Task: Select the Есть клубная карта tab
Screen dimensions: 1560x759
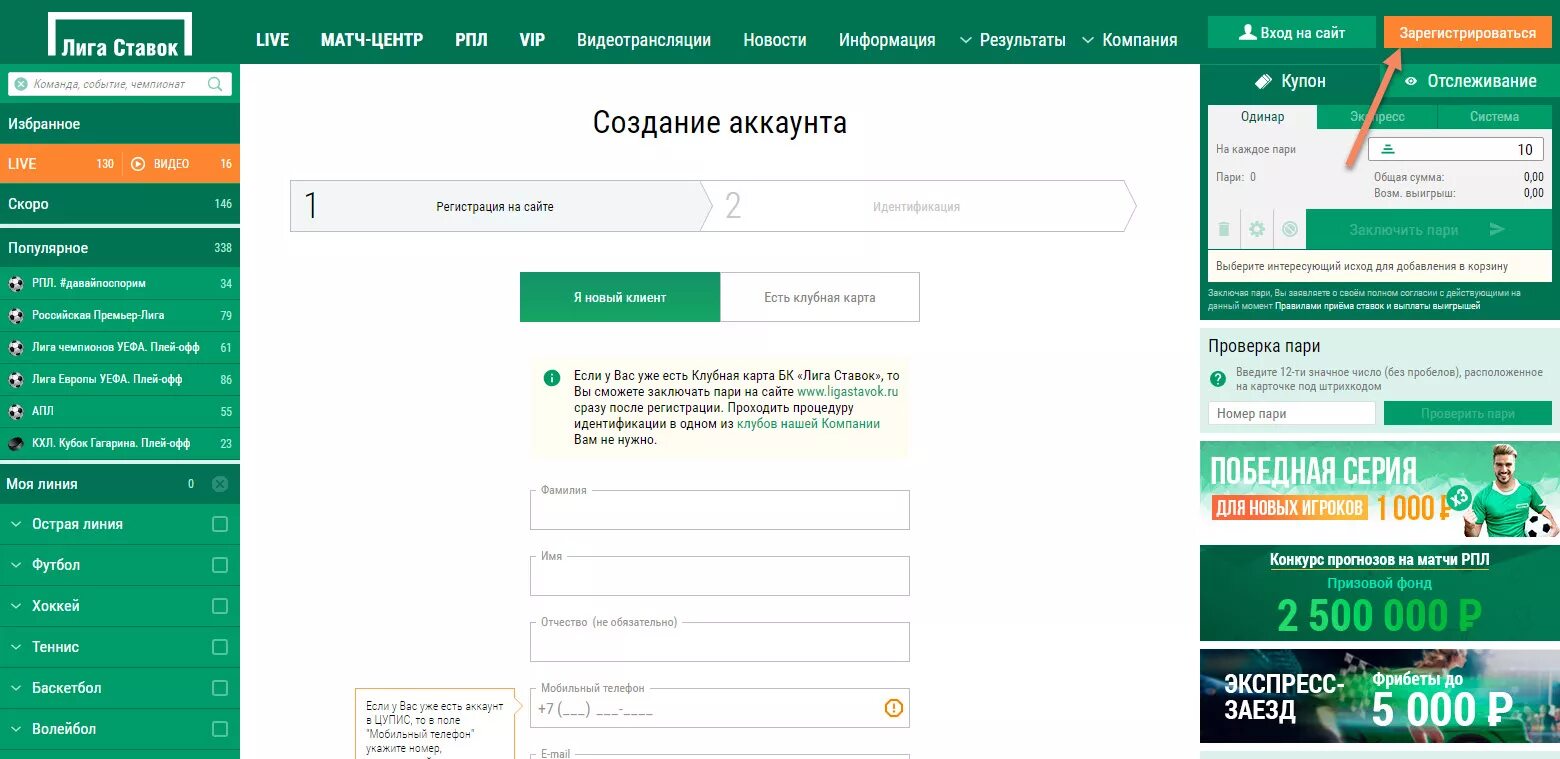Action: tap(820, 297)
